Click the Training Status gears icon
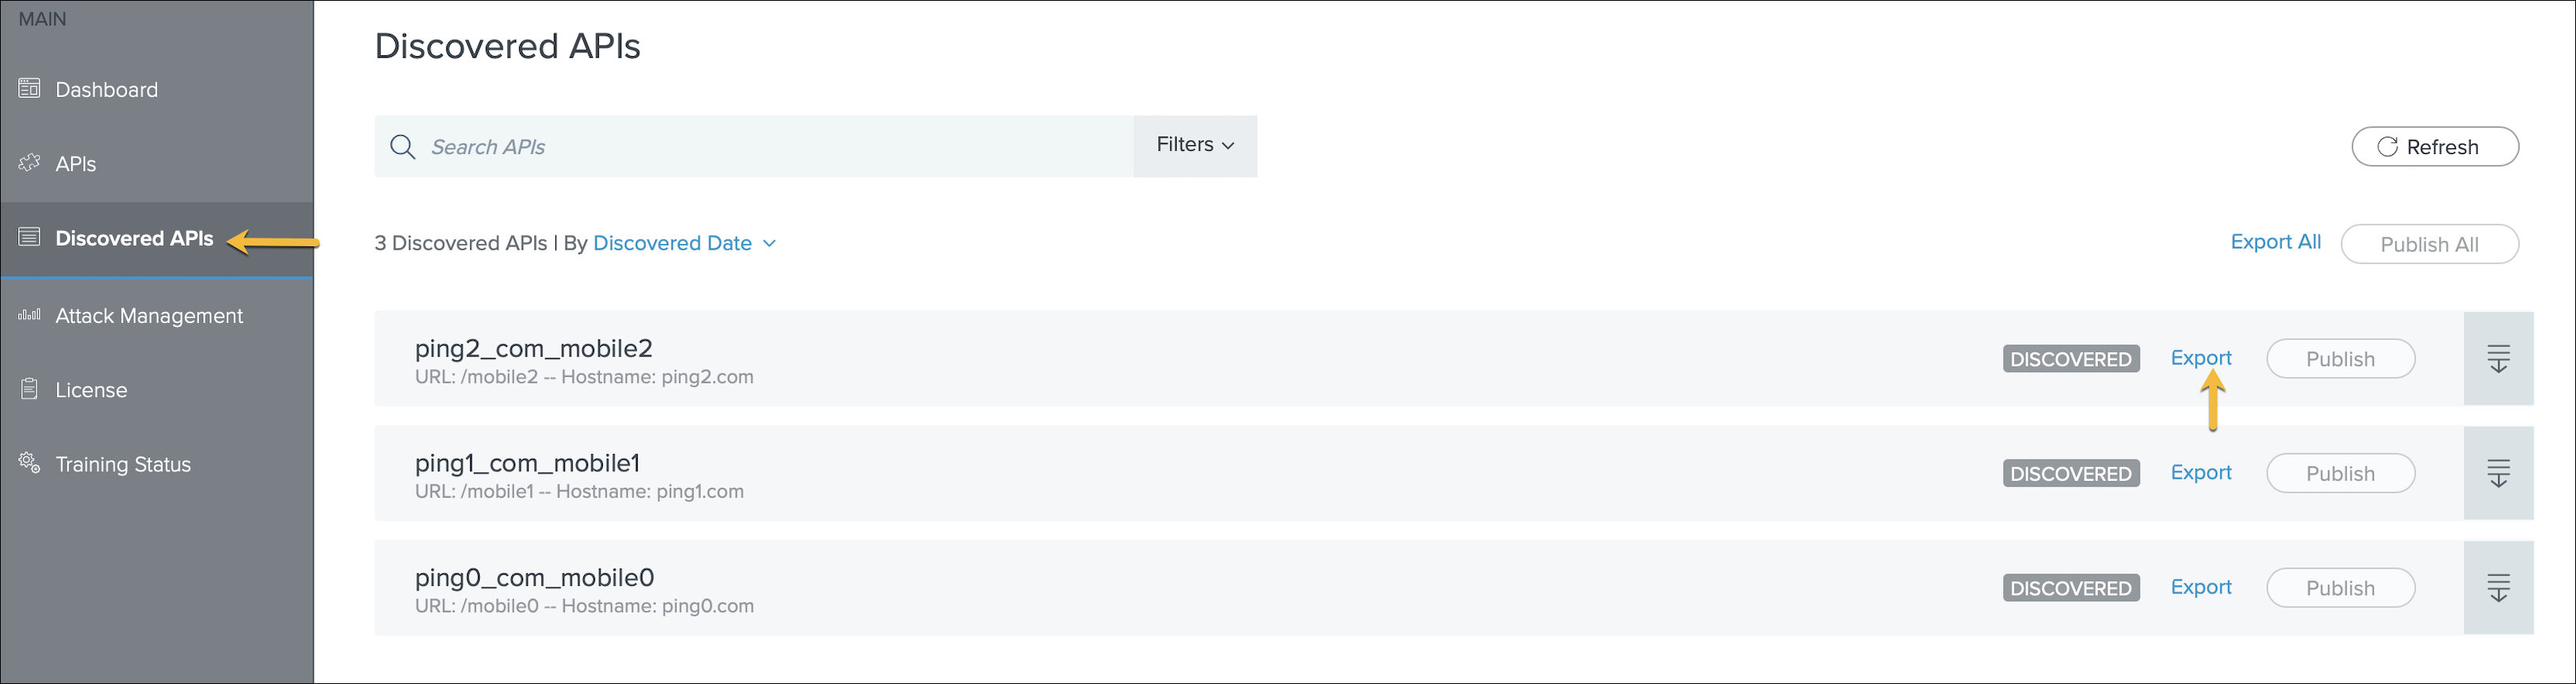Image resolution: width=2576 pixels, height=684 pixels. coord(29,463)
